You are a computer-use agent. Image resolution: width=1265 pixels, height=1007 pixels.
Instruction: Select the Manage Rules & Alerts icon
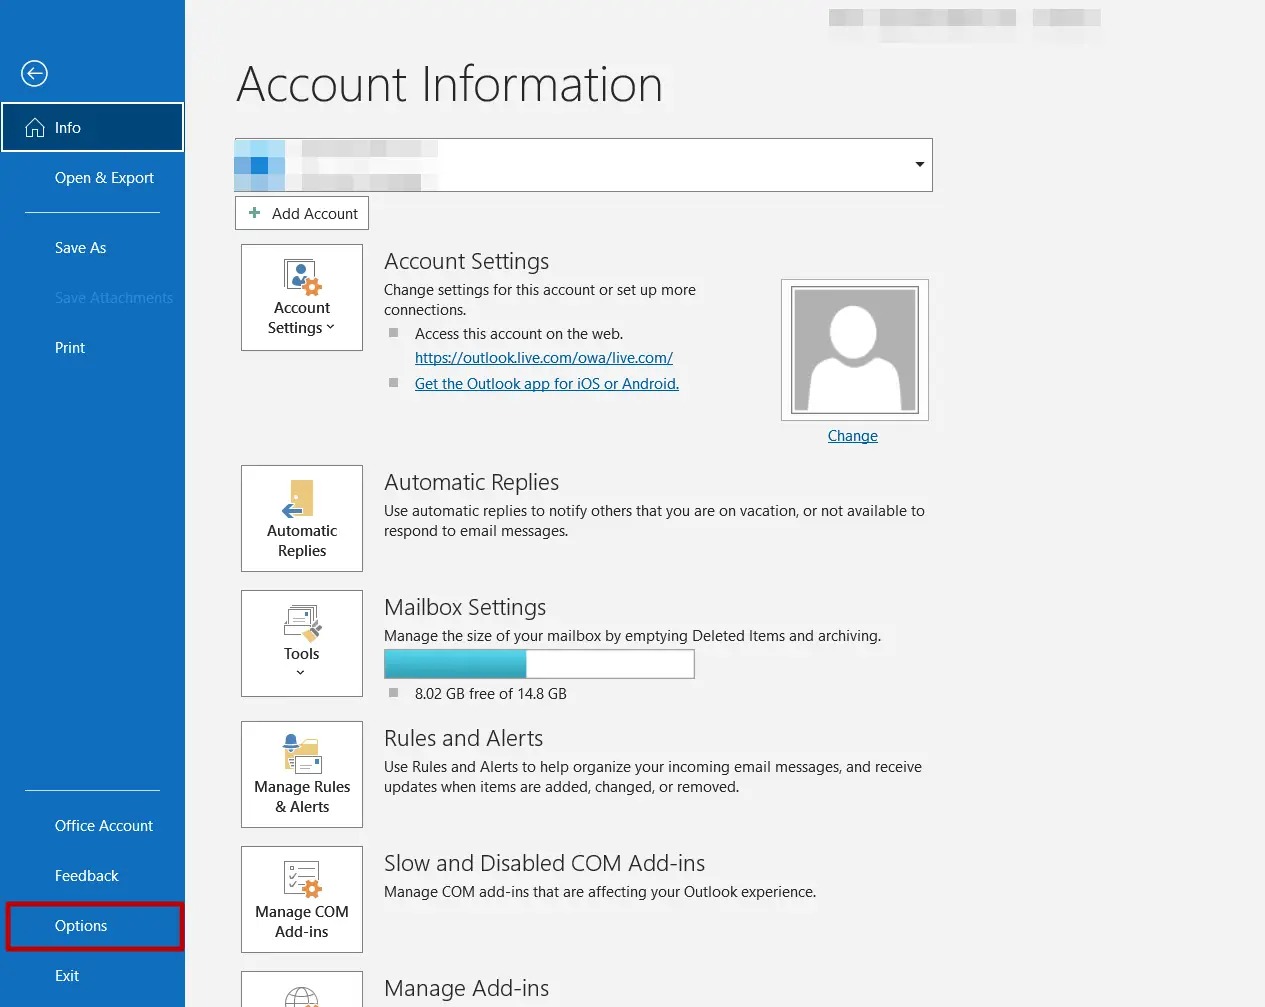click(x=301, y=755)
